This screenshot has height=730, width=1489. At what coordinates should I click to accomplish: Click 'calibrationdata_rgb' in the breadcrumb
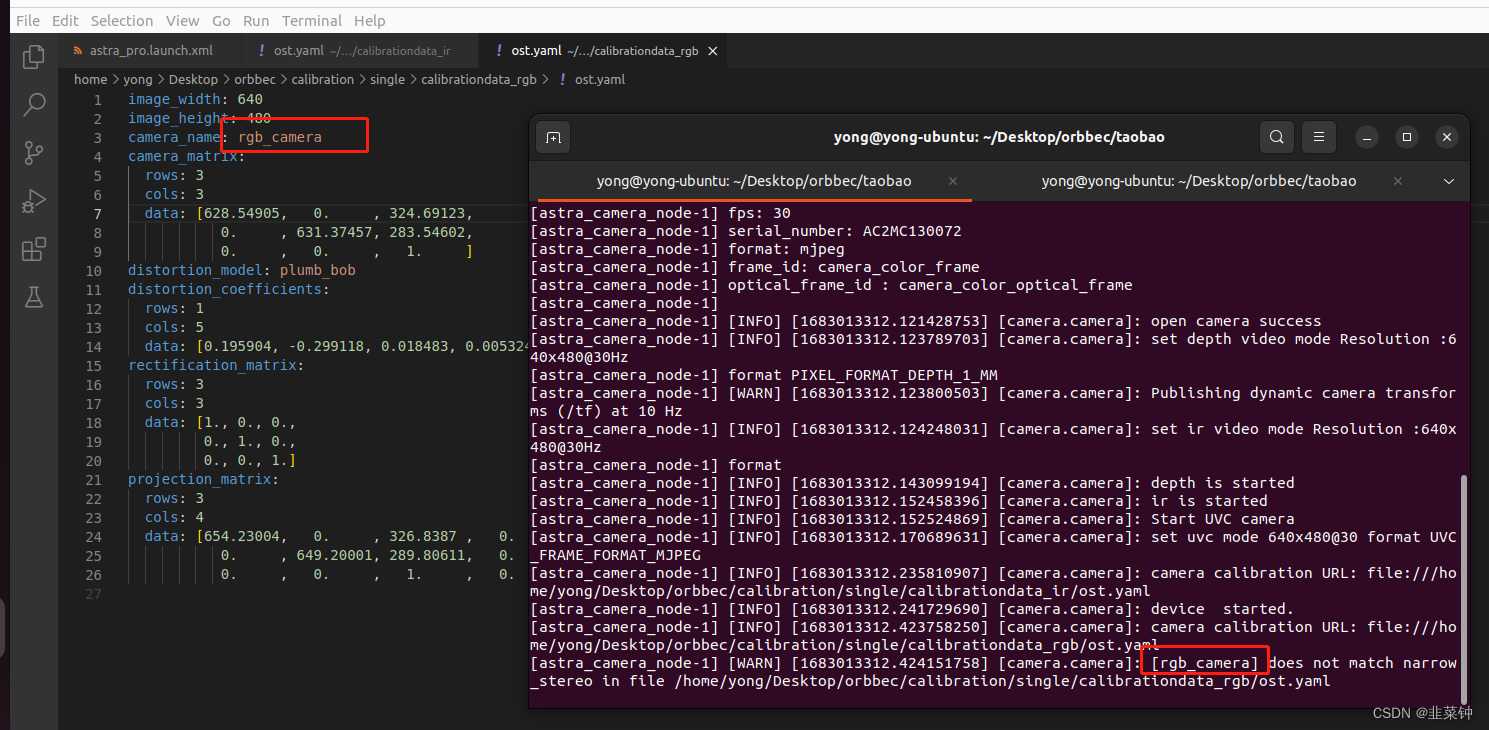pos(479,79)
